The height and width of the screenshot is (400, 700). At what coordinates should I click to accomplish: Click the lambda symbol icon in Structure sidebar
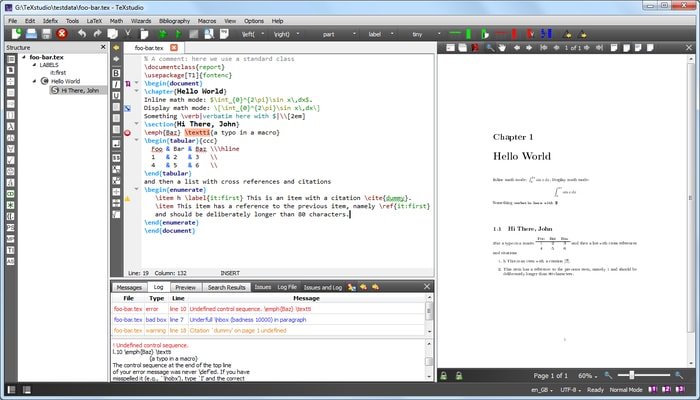pyautogui.click(x=11, y=126)
